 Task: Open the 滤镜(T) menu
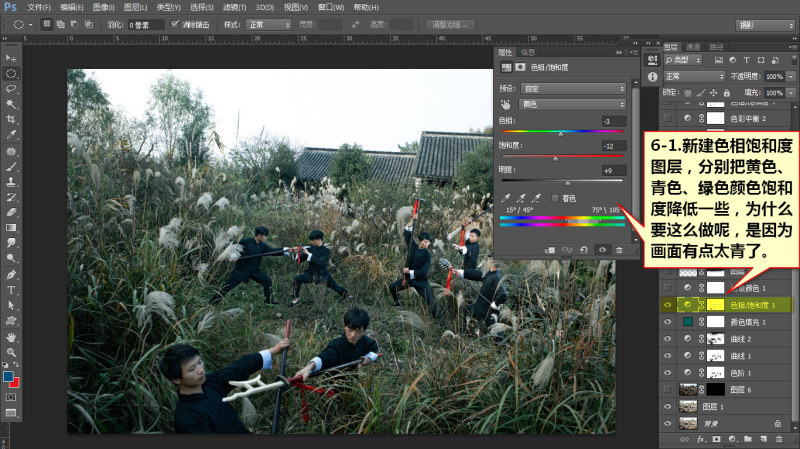click(x=234, y=7)
